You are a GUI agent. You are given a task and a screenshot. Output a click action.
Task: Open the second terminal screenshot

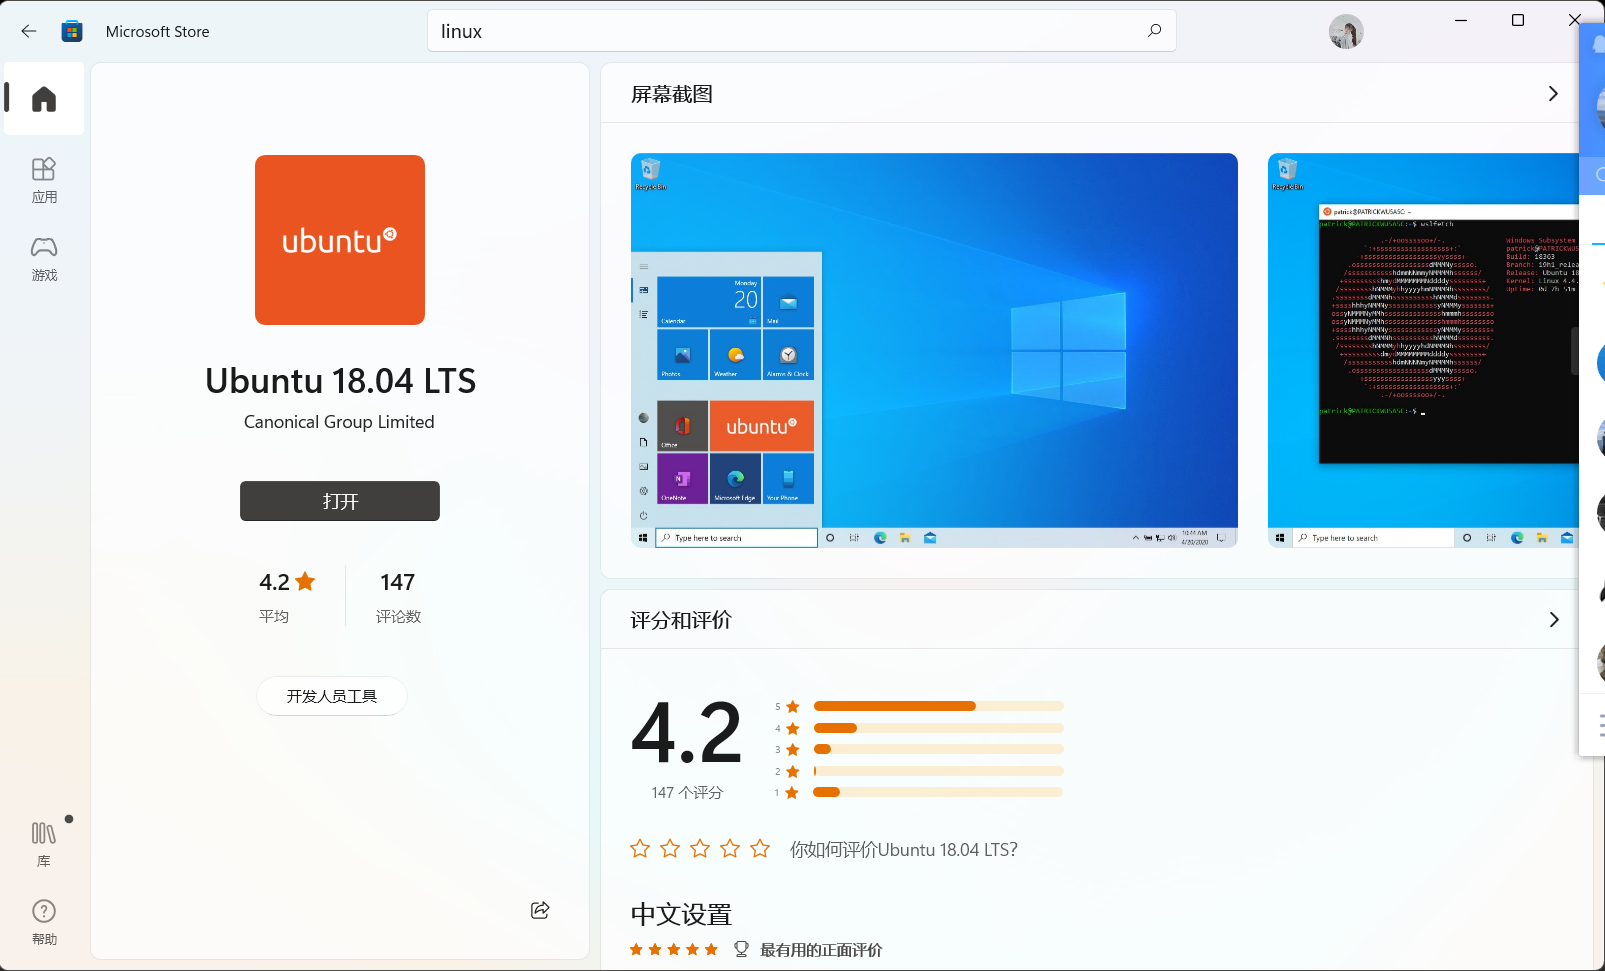tap(1423, 350)
